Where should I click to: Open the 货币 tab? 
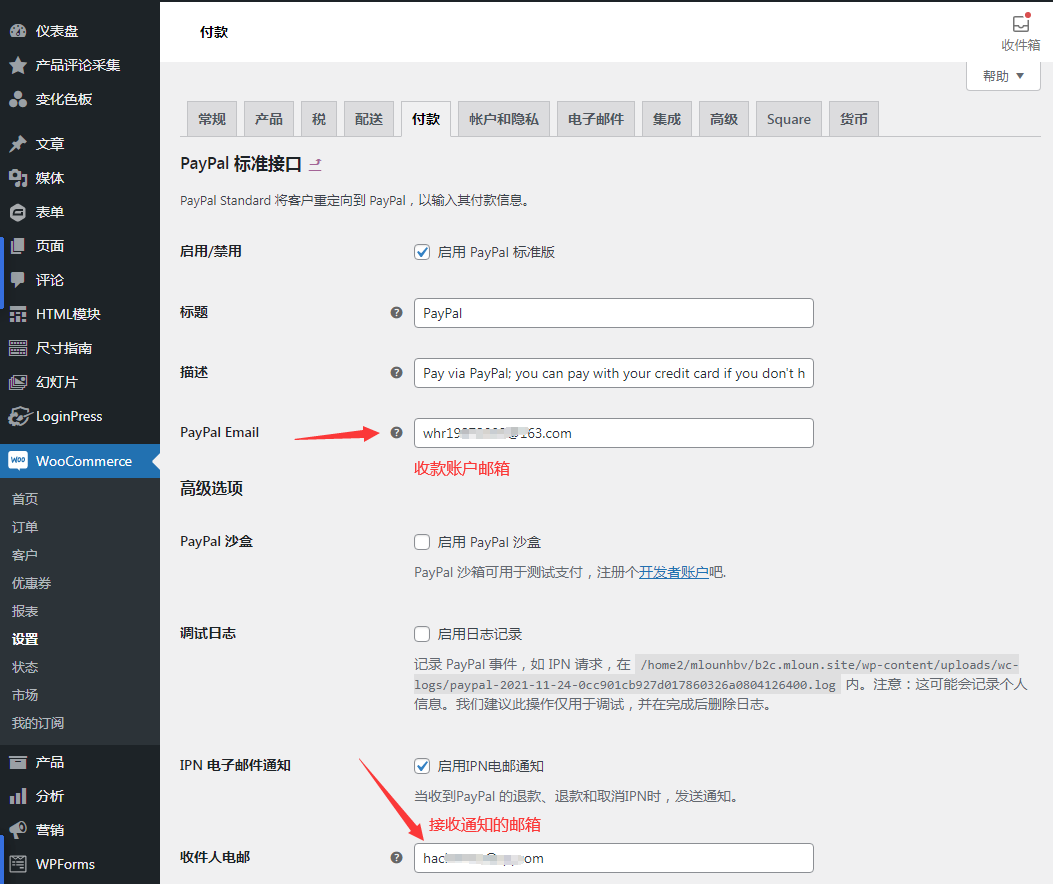coord(854,119)
